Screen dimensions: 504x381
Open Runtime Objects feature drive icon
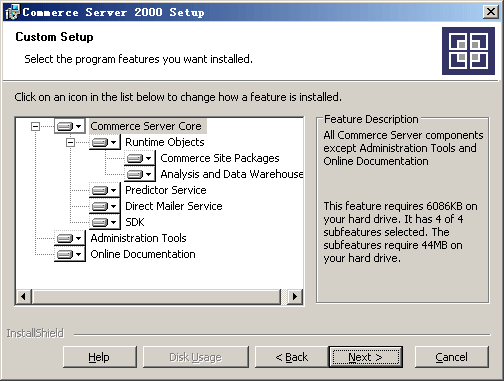pyautogui.click(x=105, y=142)
